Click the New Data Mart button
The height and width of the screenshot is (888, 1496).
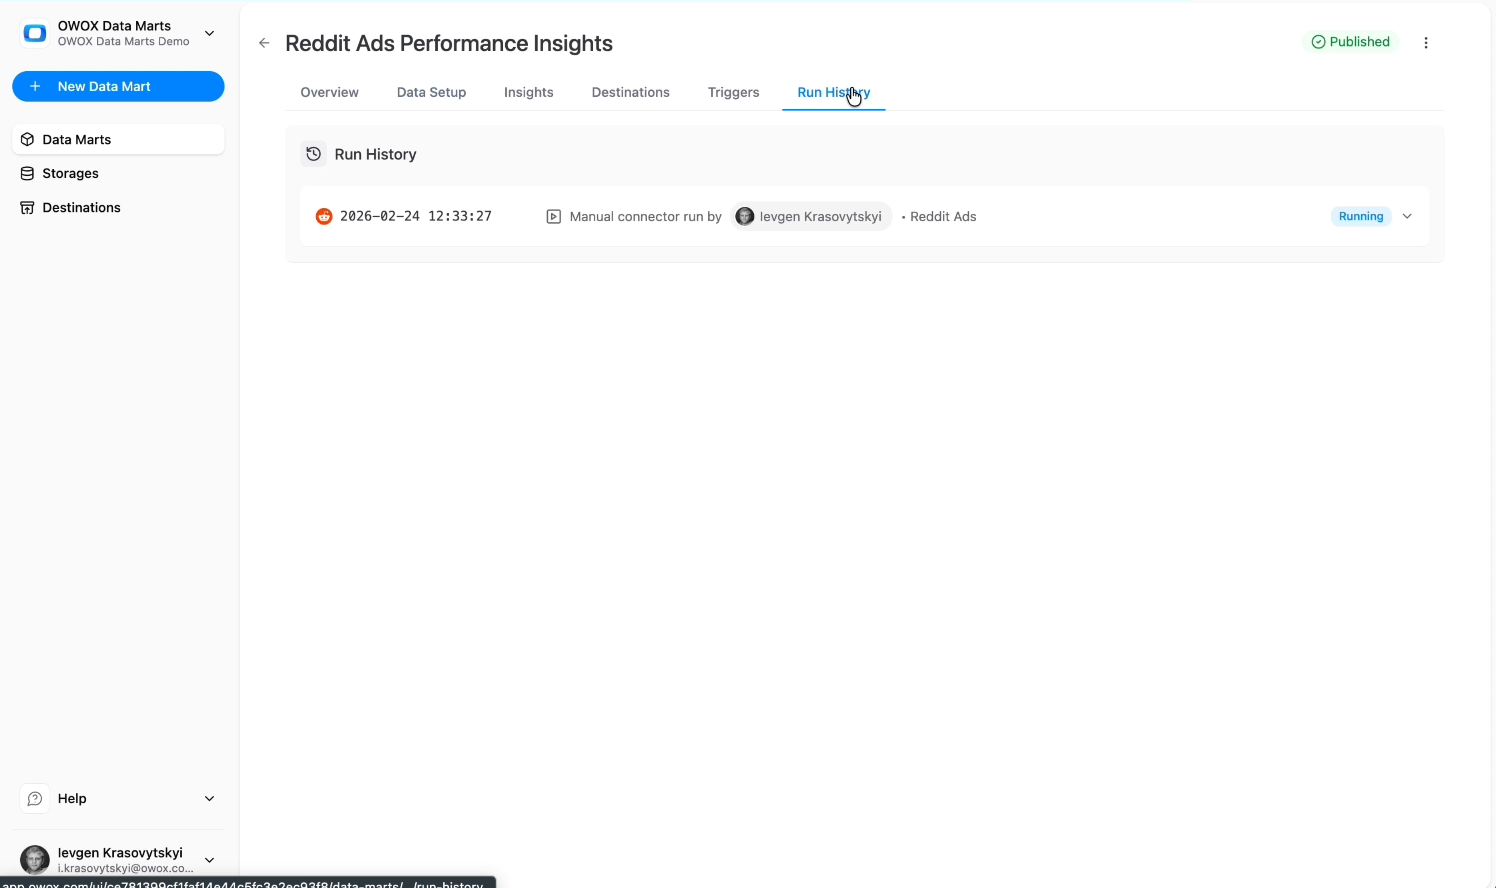click(x=118, y=86)
